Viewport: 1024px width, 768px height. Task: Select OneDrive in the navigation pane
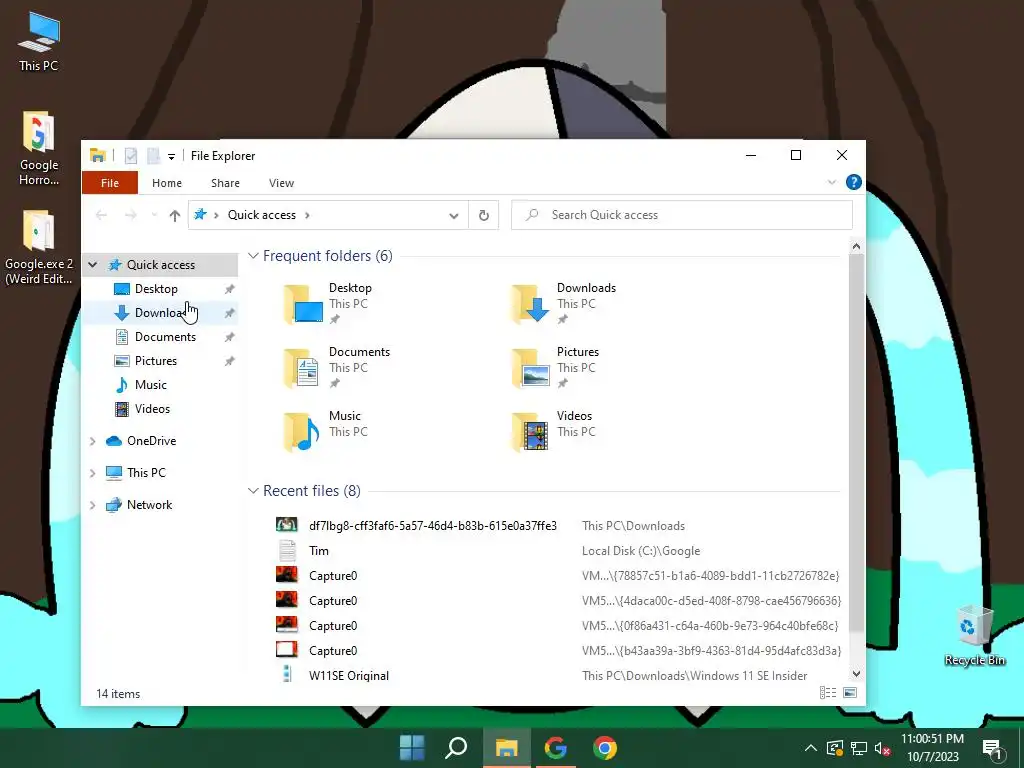(x=151, y=441)
